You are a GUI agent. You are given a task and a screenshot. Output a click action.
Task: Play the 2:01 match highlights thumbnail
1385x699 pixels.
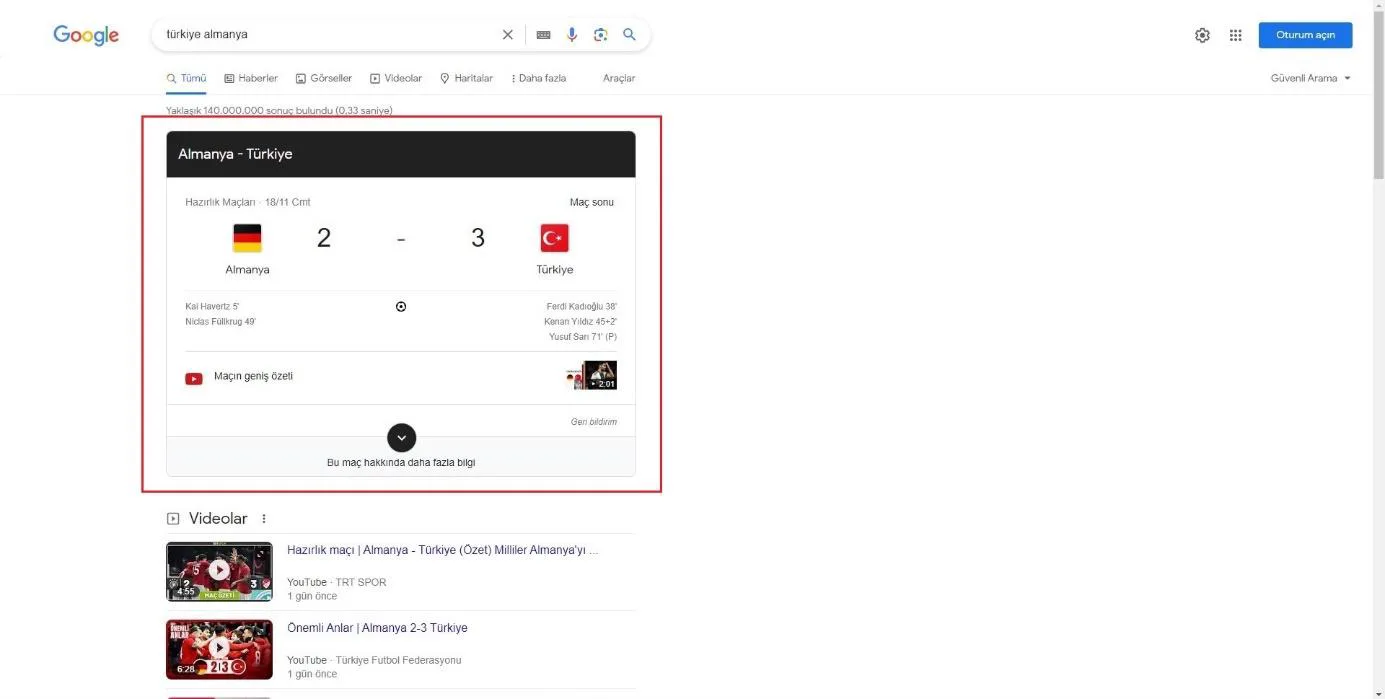click(x=591, y=375)
